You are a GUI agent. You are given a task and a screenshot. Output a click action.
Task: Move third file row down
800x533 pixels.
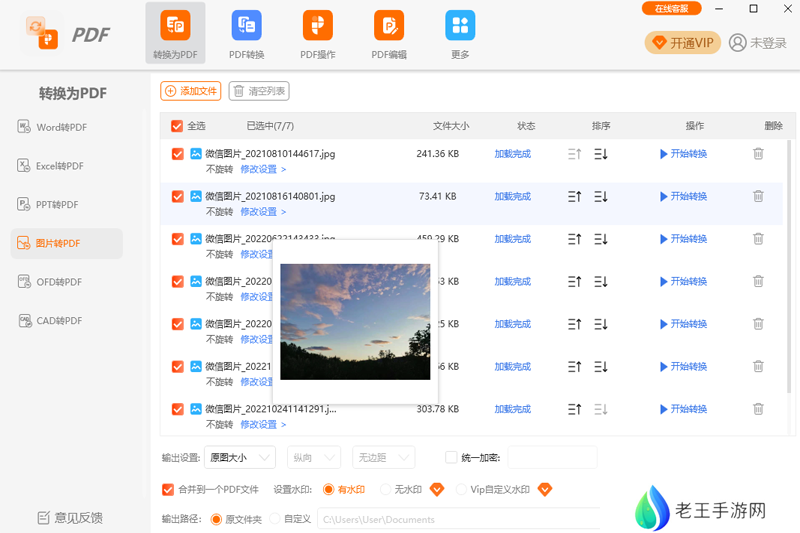pyautogui.click(x=601, y=239)
